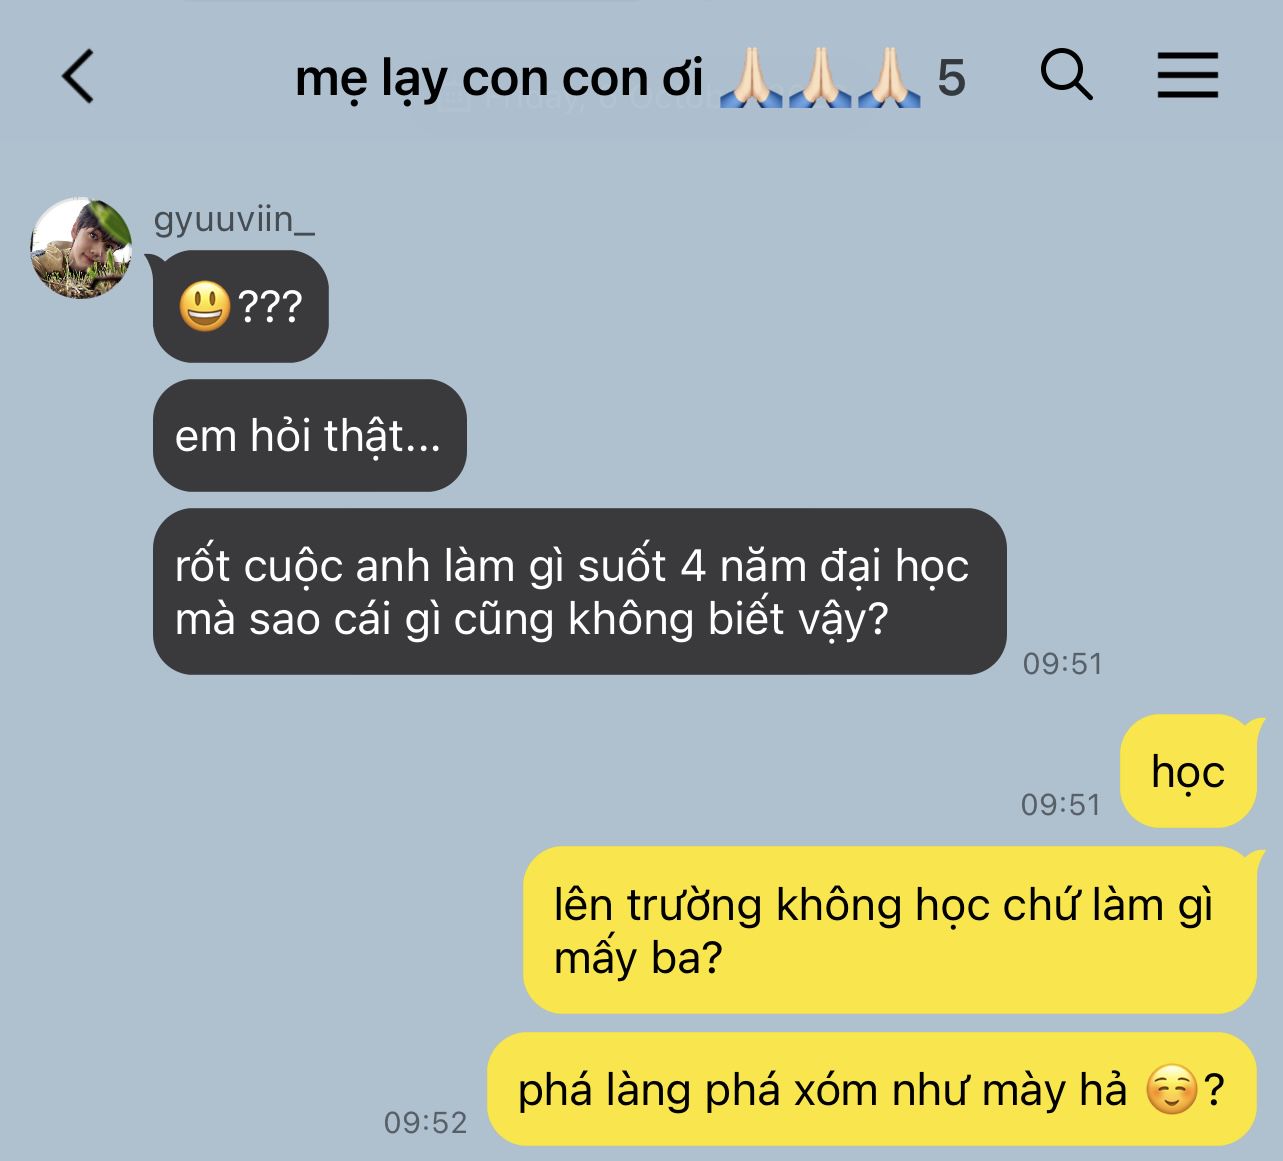Select the "???" message bubble

pos(241,306)
